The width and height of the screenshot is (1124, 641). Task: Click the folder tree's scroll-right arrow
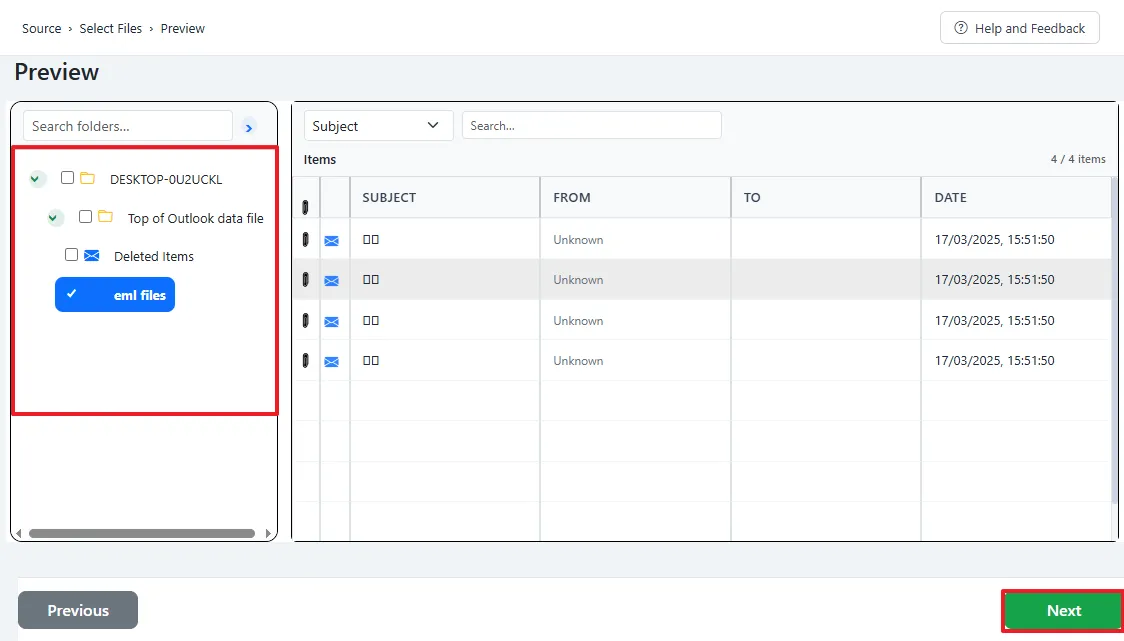(268, 533)
